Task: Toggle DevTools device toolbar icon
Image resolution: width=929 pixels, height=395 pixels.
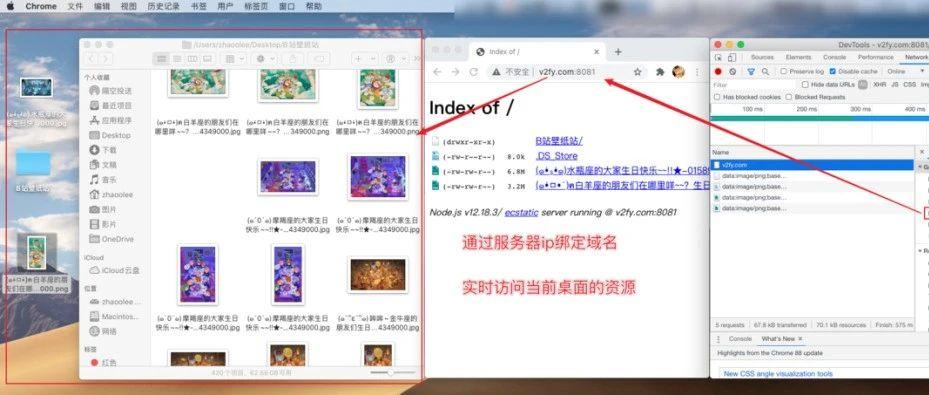Action: tap(732, 57)
